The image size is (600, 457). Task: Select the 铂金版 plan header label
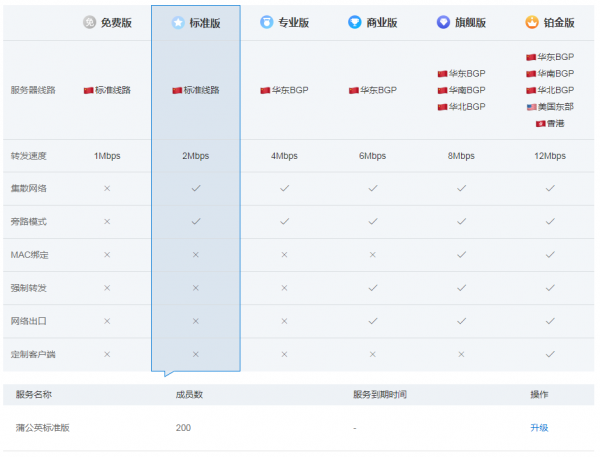559,22
